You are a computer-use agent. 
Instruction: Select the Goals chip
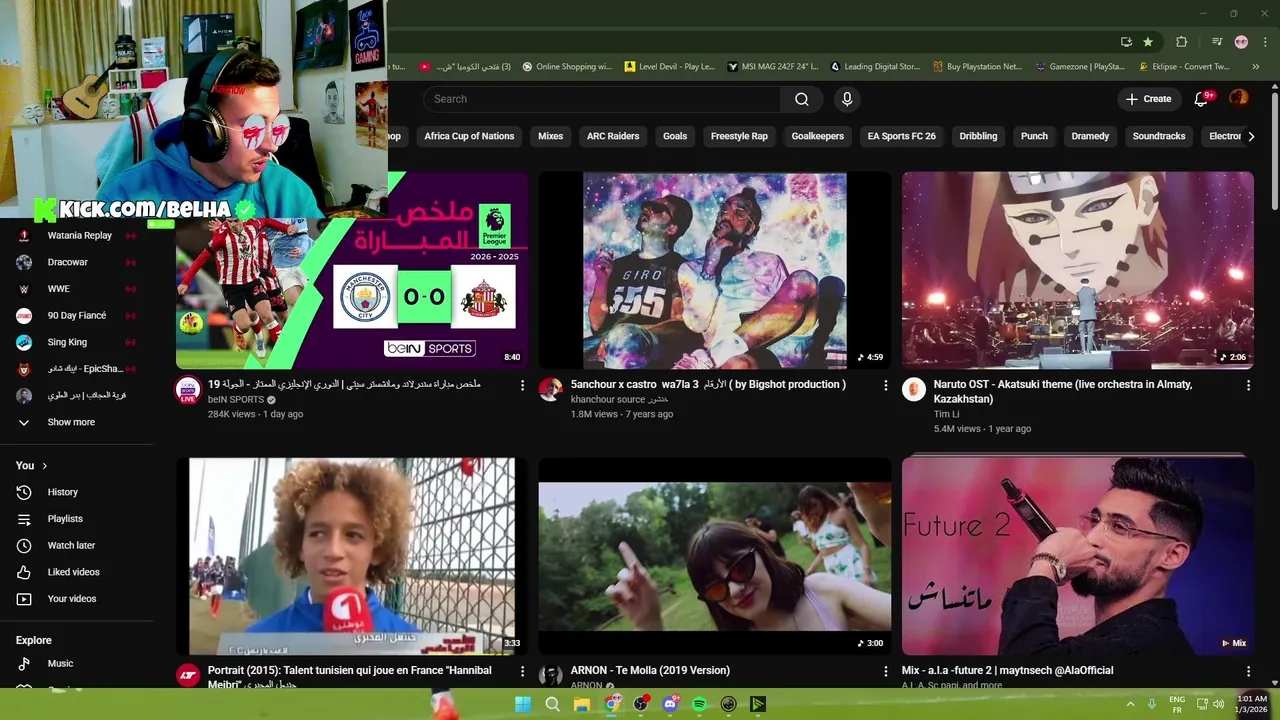pyautogui.click(x=675, y=136)
